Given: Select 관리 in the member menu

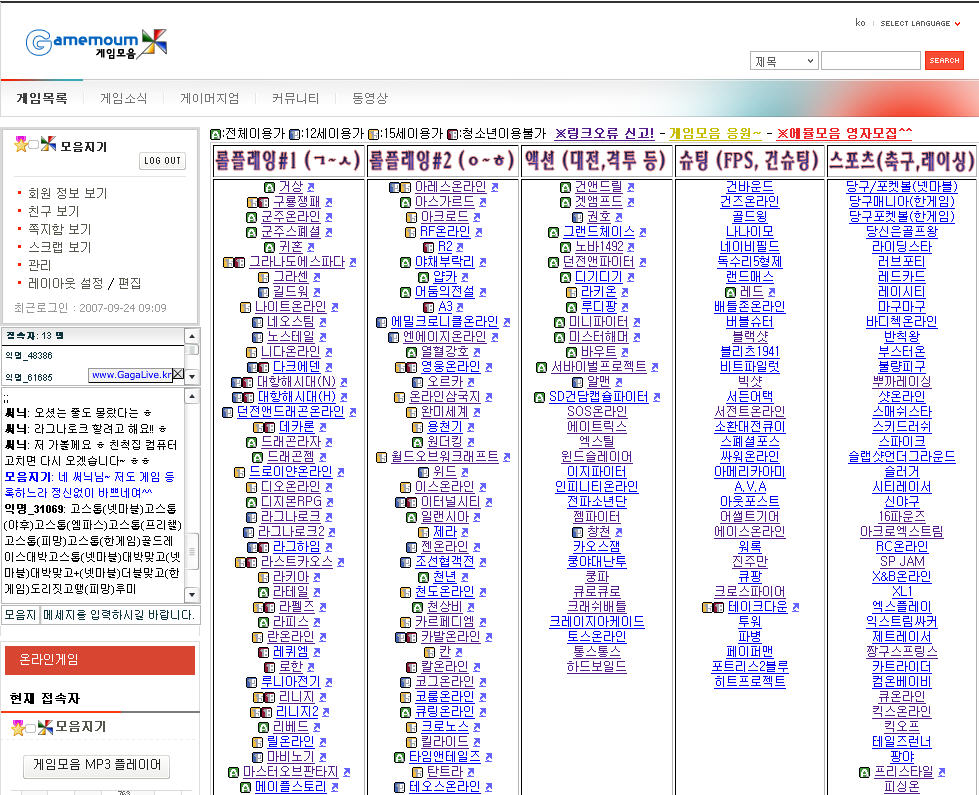Looking at the screenshot, I should (x=39, y=266).
